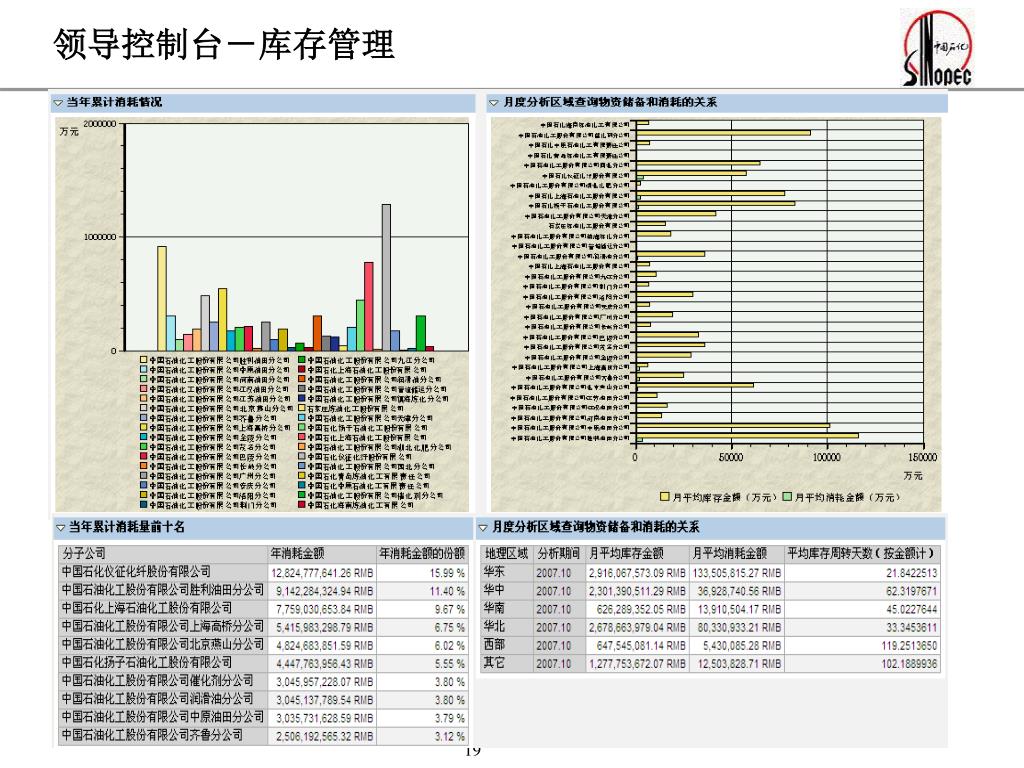Select row 北京燕山分公司 in top-ten table
Screen dimensions: 1024x768
point(263,645)
